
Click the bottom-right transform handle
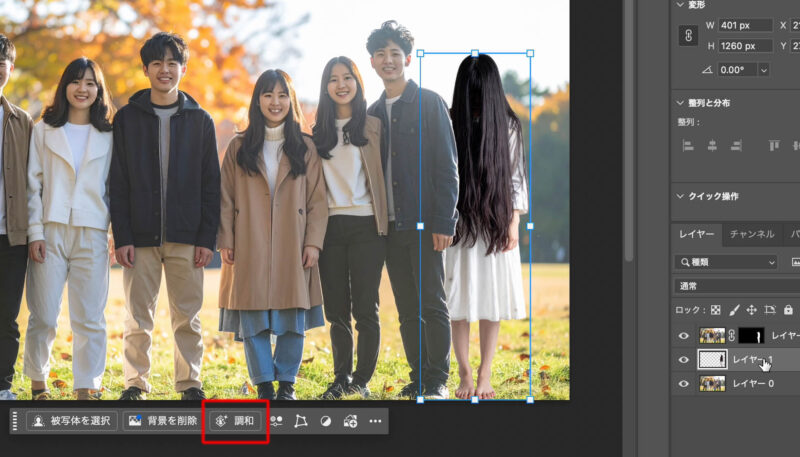point(530,399)
